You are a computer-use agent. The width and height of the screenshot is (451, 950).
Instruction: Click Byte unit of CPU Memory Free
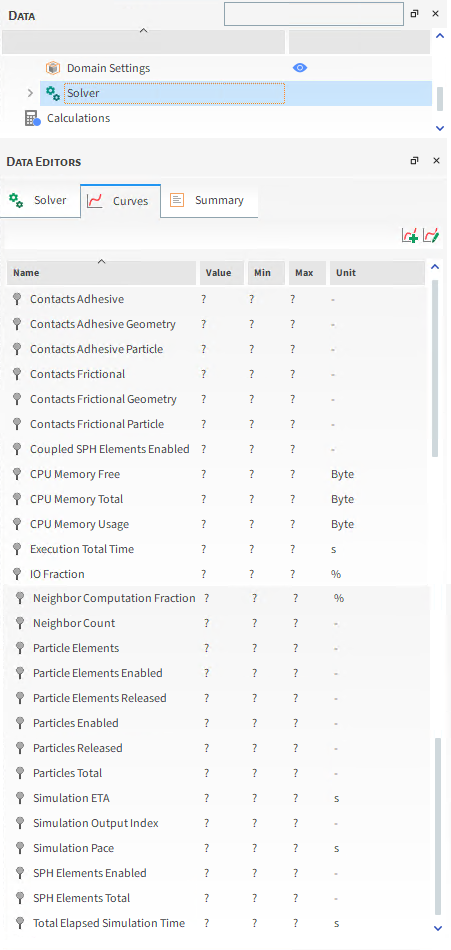(x=342, y=474)
